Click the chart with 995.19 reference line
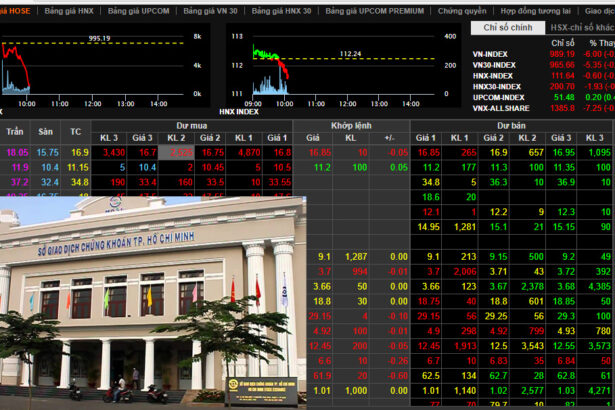The height and width of the screenshot is (410, 615). [104, 67]
